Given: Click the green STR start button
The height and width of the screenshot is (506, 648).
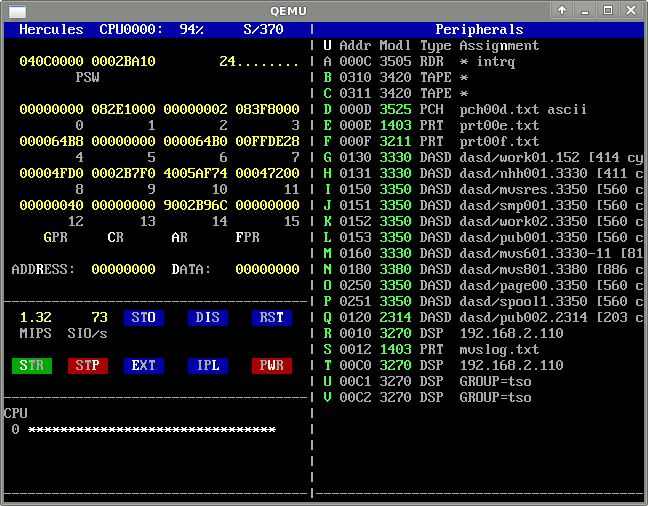Looking at the screenshot, I should point(32,366).
